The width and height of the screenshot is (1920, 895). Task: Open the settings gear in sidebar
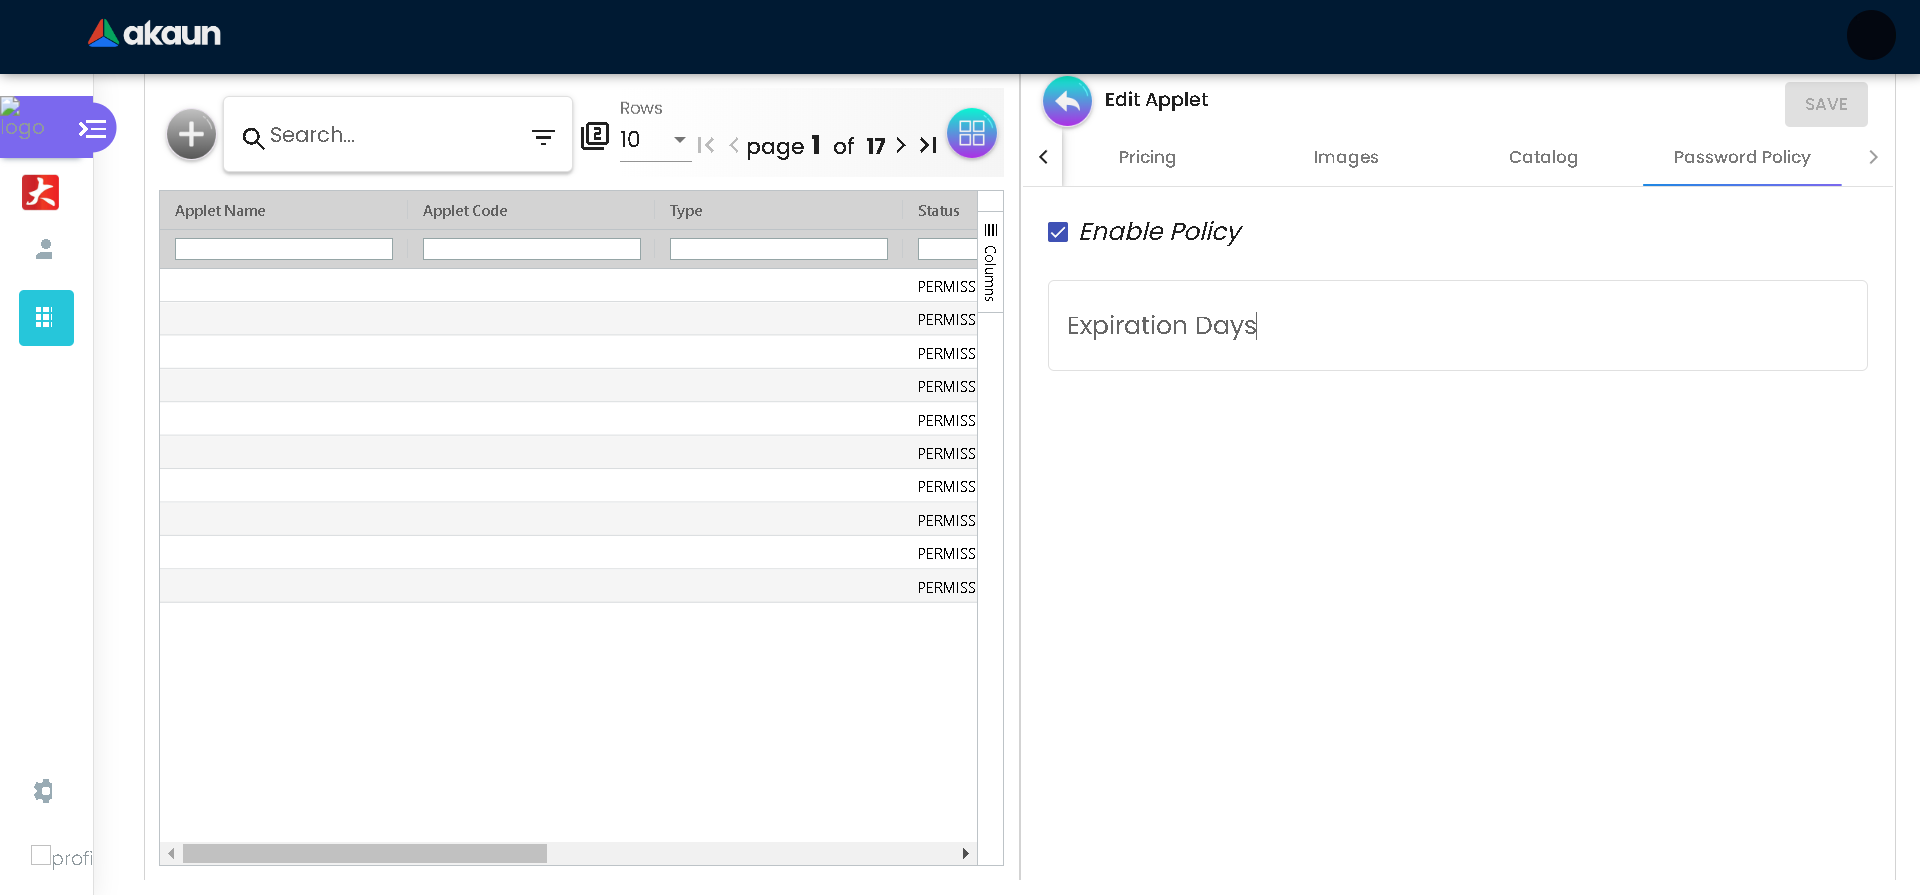(43, 791)
